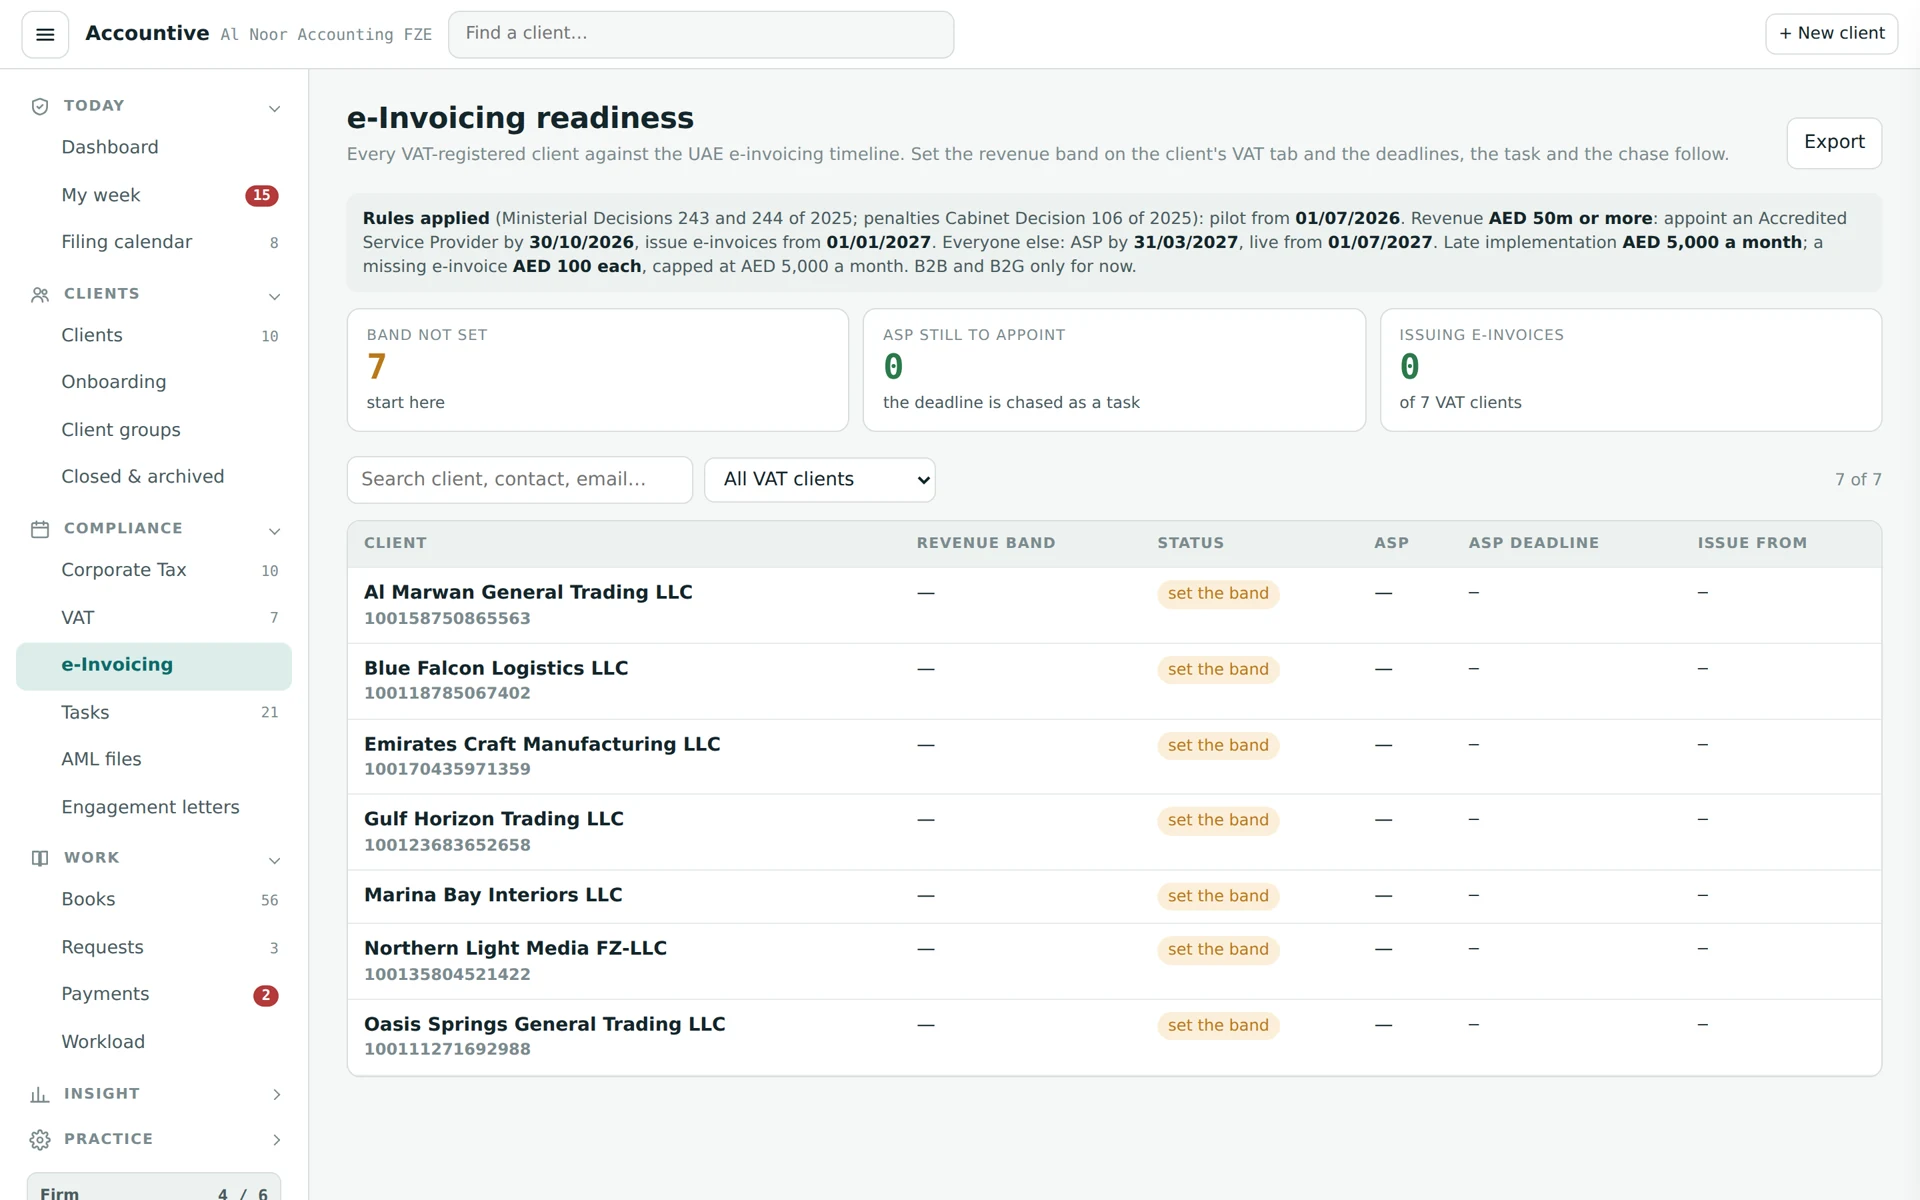Open the Clients list
The width and height of the screenshot is (1920, 1200).
[x=154, y=336]
